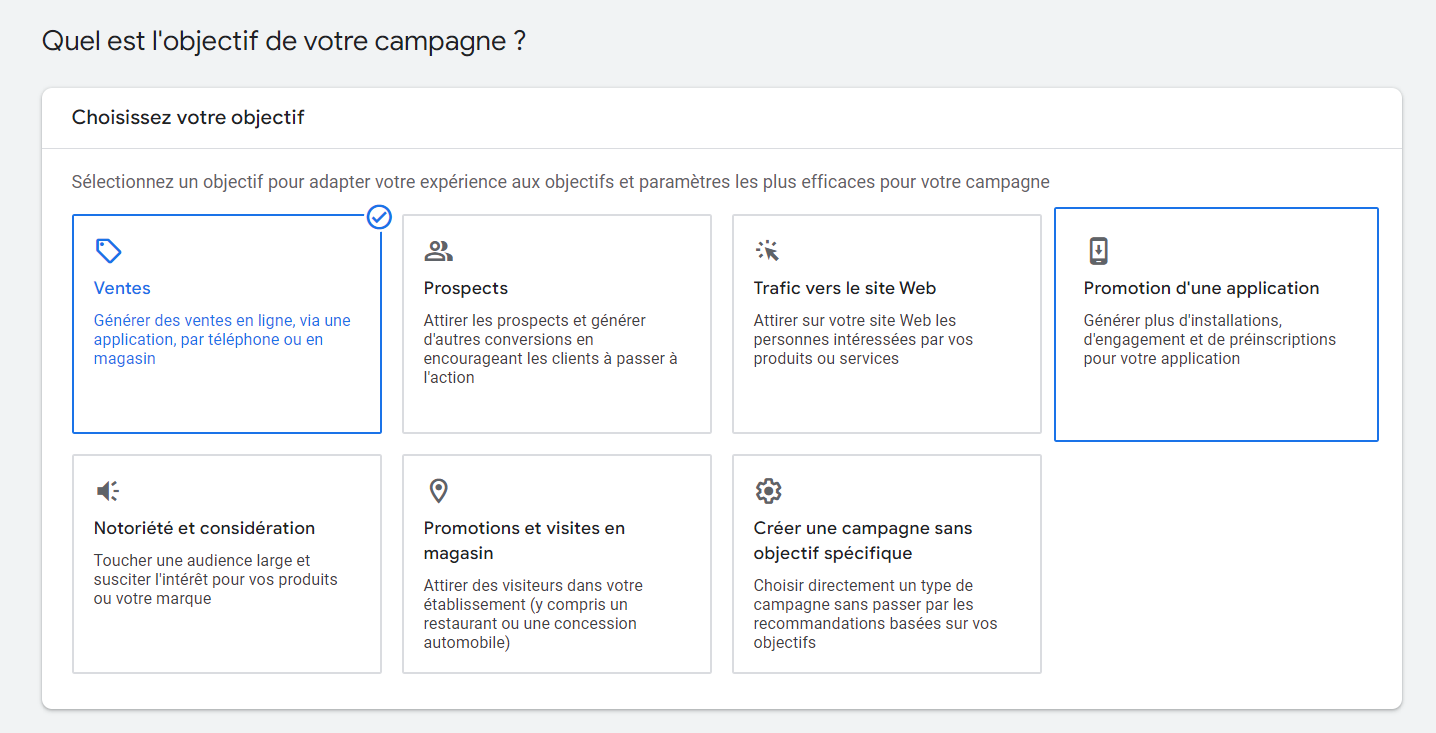Choose the Notoriété et considération title

[204, 528]
